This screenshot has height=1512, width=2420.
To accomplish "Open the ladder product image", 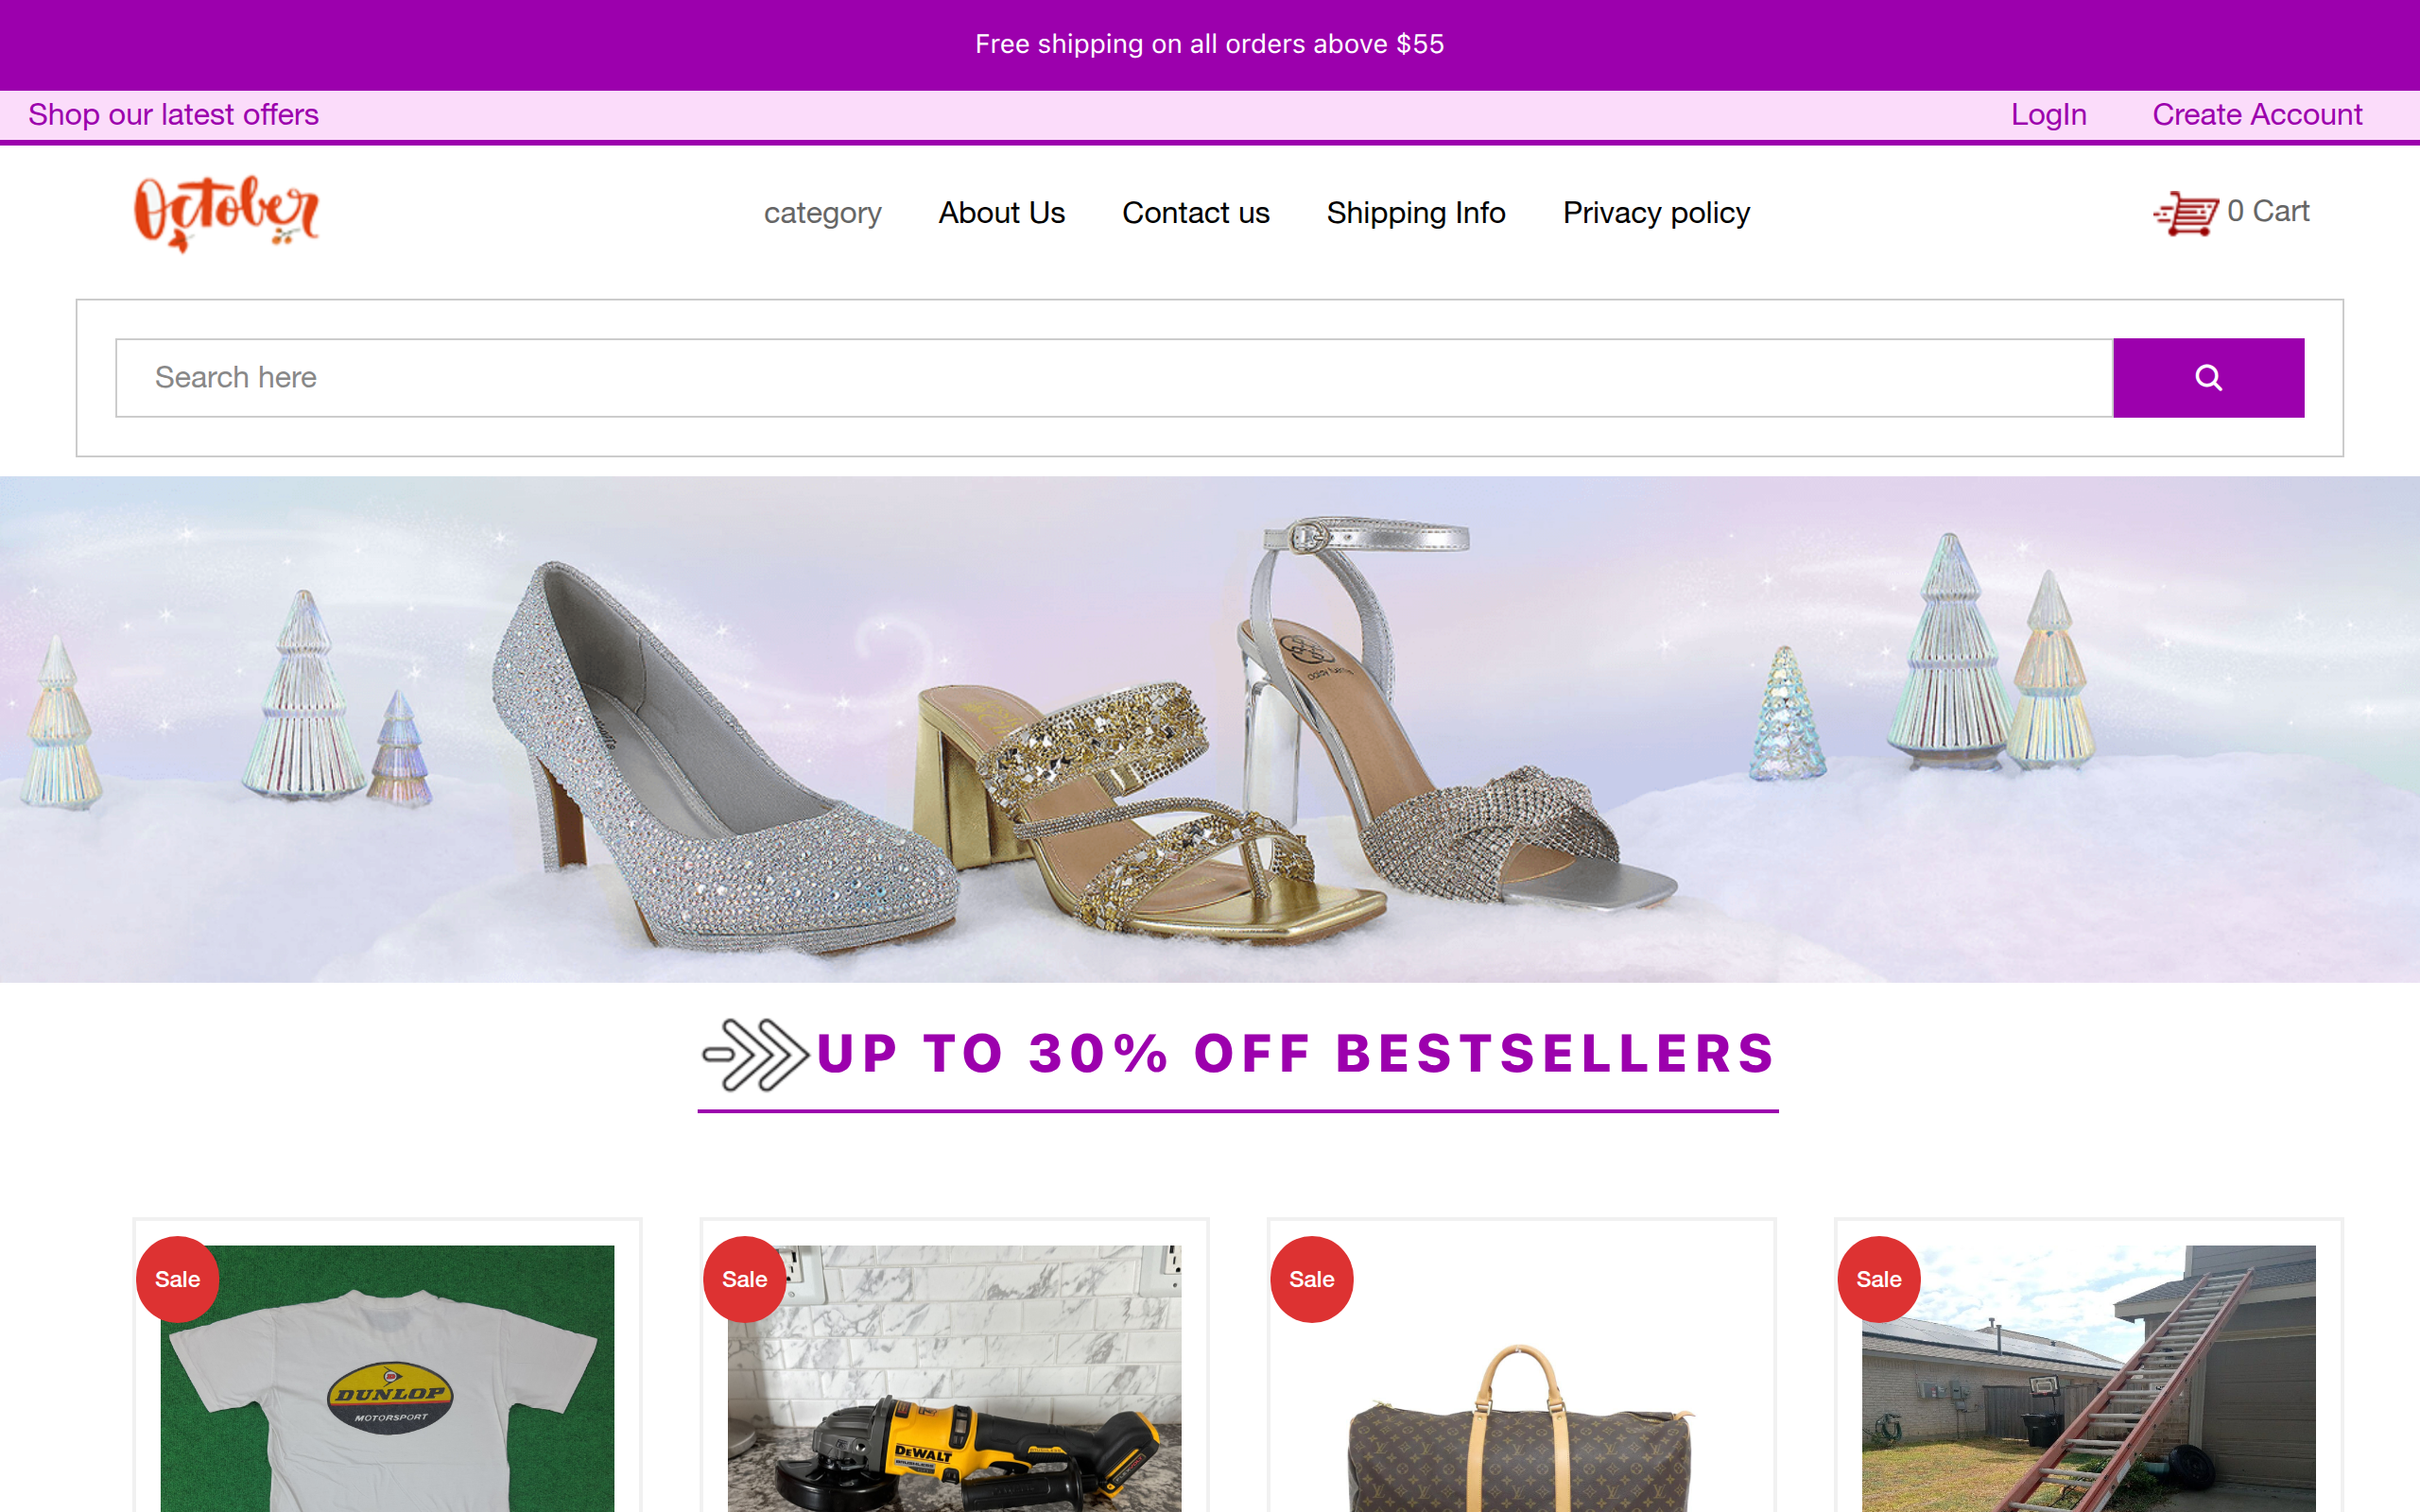I will coord(2088,1378).
